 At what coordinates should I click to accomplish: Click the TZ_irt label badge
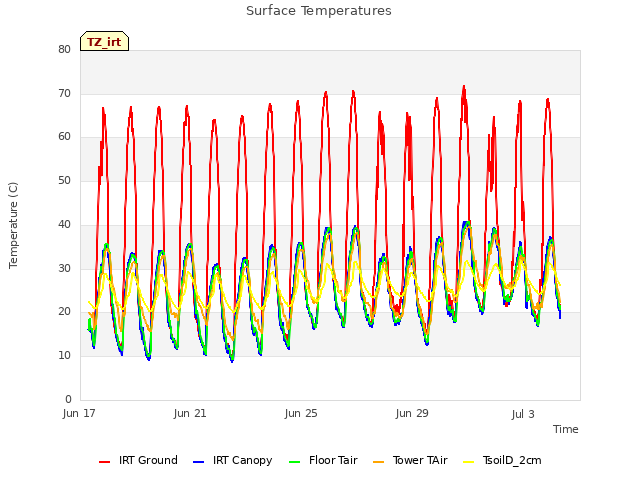(104, 41)
